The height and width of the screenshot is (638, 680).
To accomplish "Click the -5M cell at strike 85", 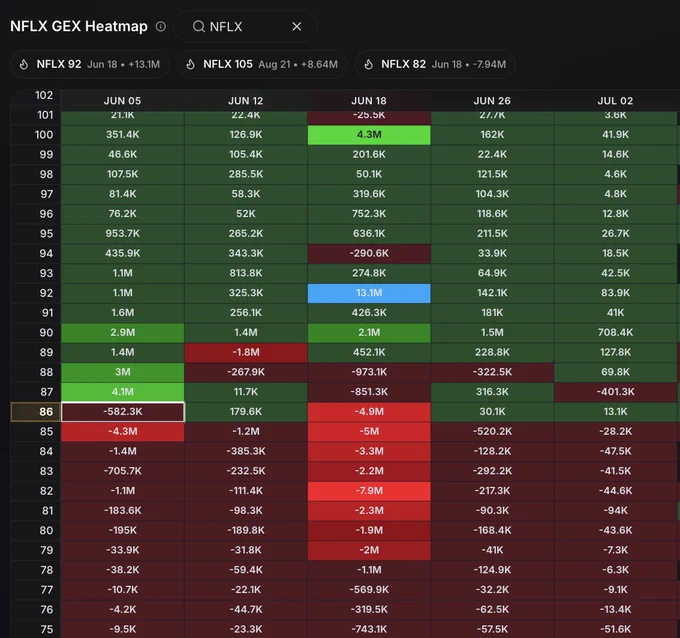I will tap(369, 431).
